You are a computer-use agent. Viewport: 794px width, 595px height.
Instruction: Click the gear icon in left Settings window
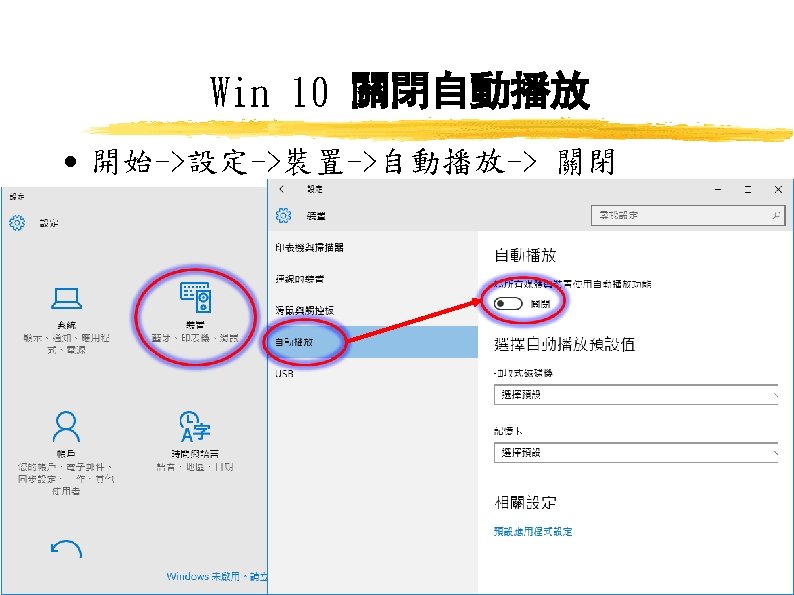17,222
